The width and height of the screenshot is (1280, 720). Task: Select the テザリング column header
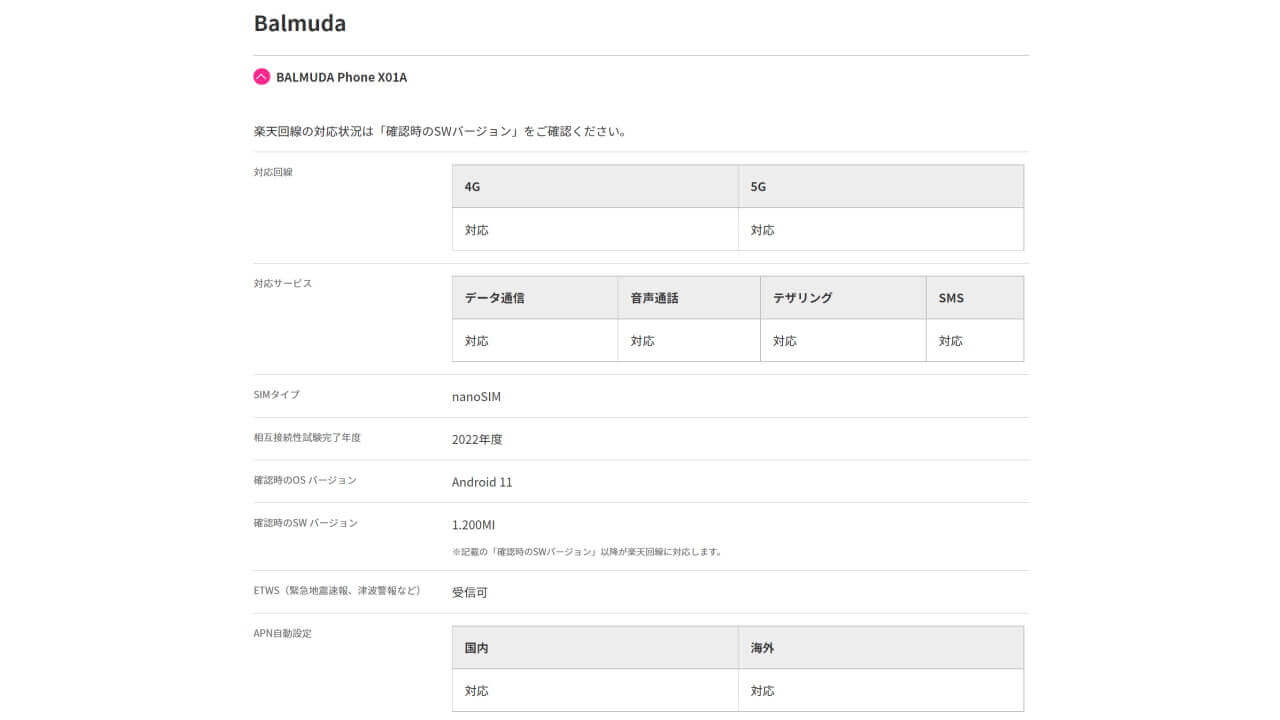tap(800, 297)
